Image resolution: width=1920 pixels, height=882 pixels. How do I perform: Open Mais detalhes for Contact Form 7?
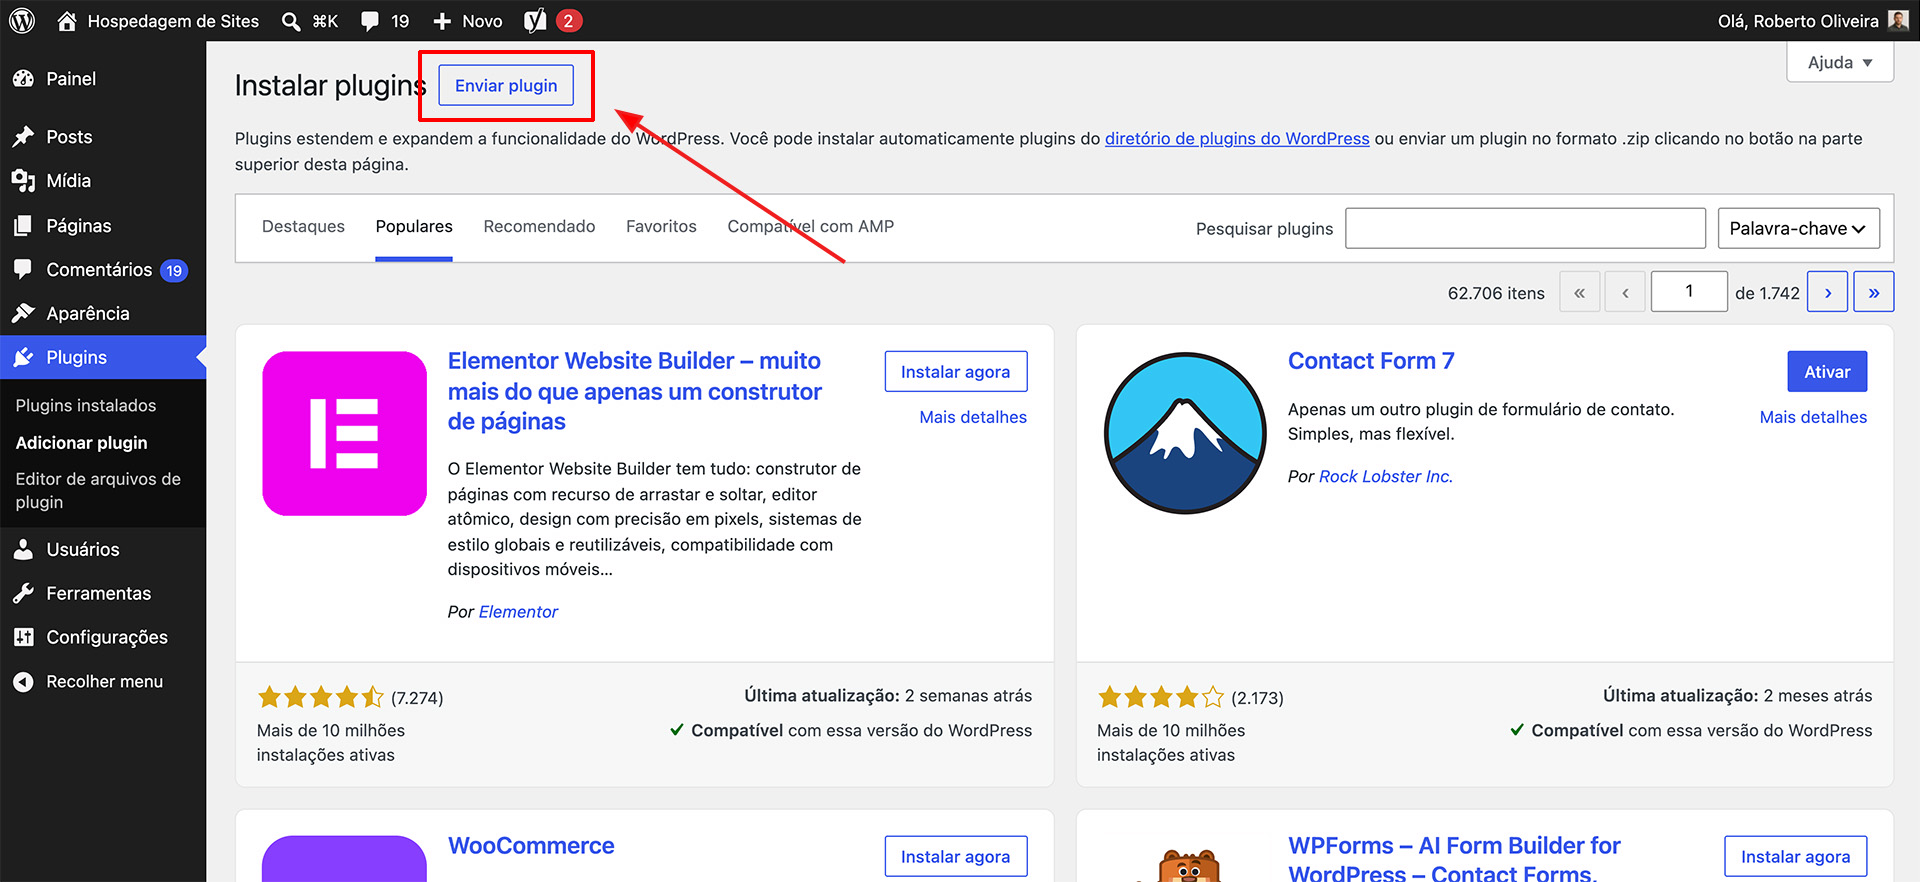coord(1813,417)
